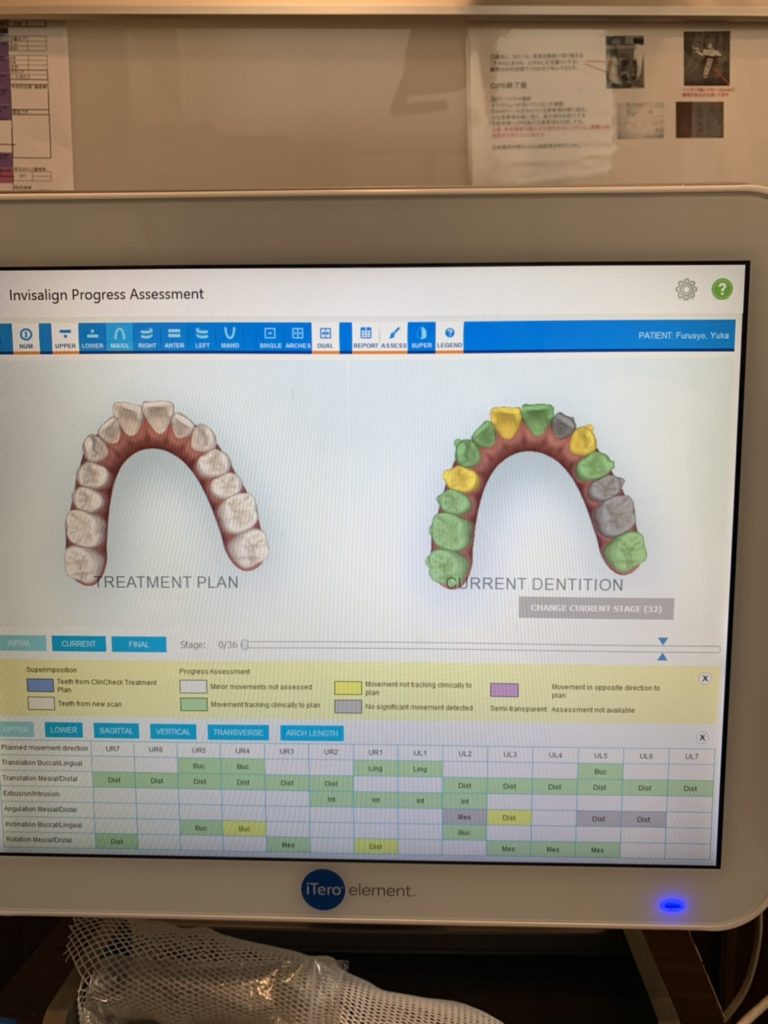Open settings gear icon
The width and height of the screenshot is (768, 1024).
coord(686,289)
